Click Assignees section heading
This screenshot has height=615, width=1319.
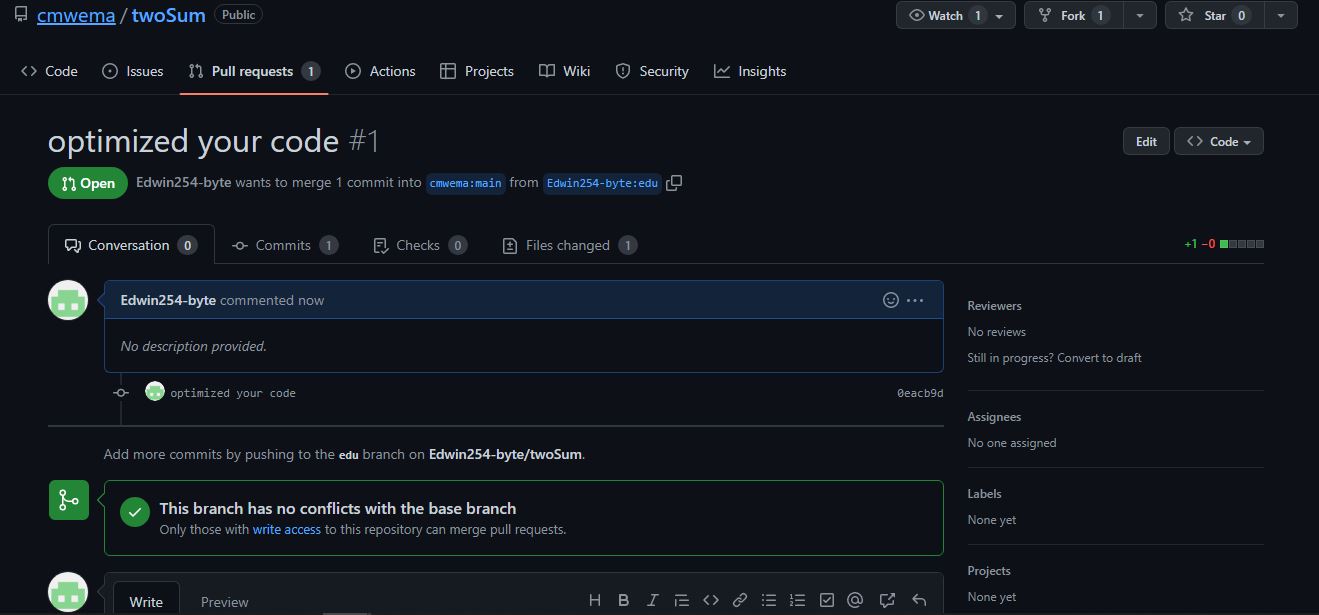[x=994, y=417]
